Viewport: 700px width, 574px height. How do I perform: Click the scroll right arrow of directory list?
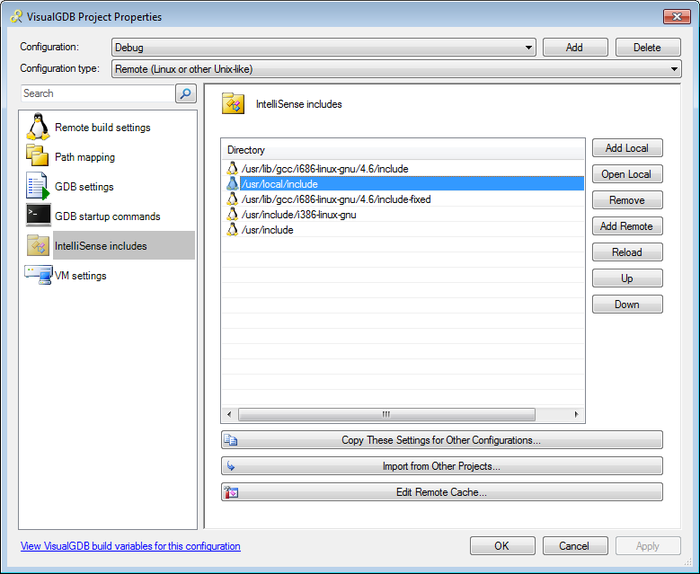coord(576,414)
